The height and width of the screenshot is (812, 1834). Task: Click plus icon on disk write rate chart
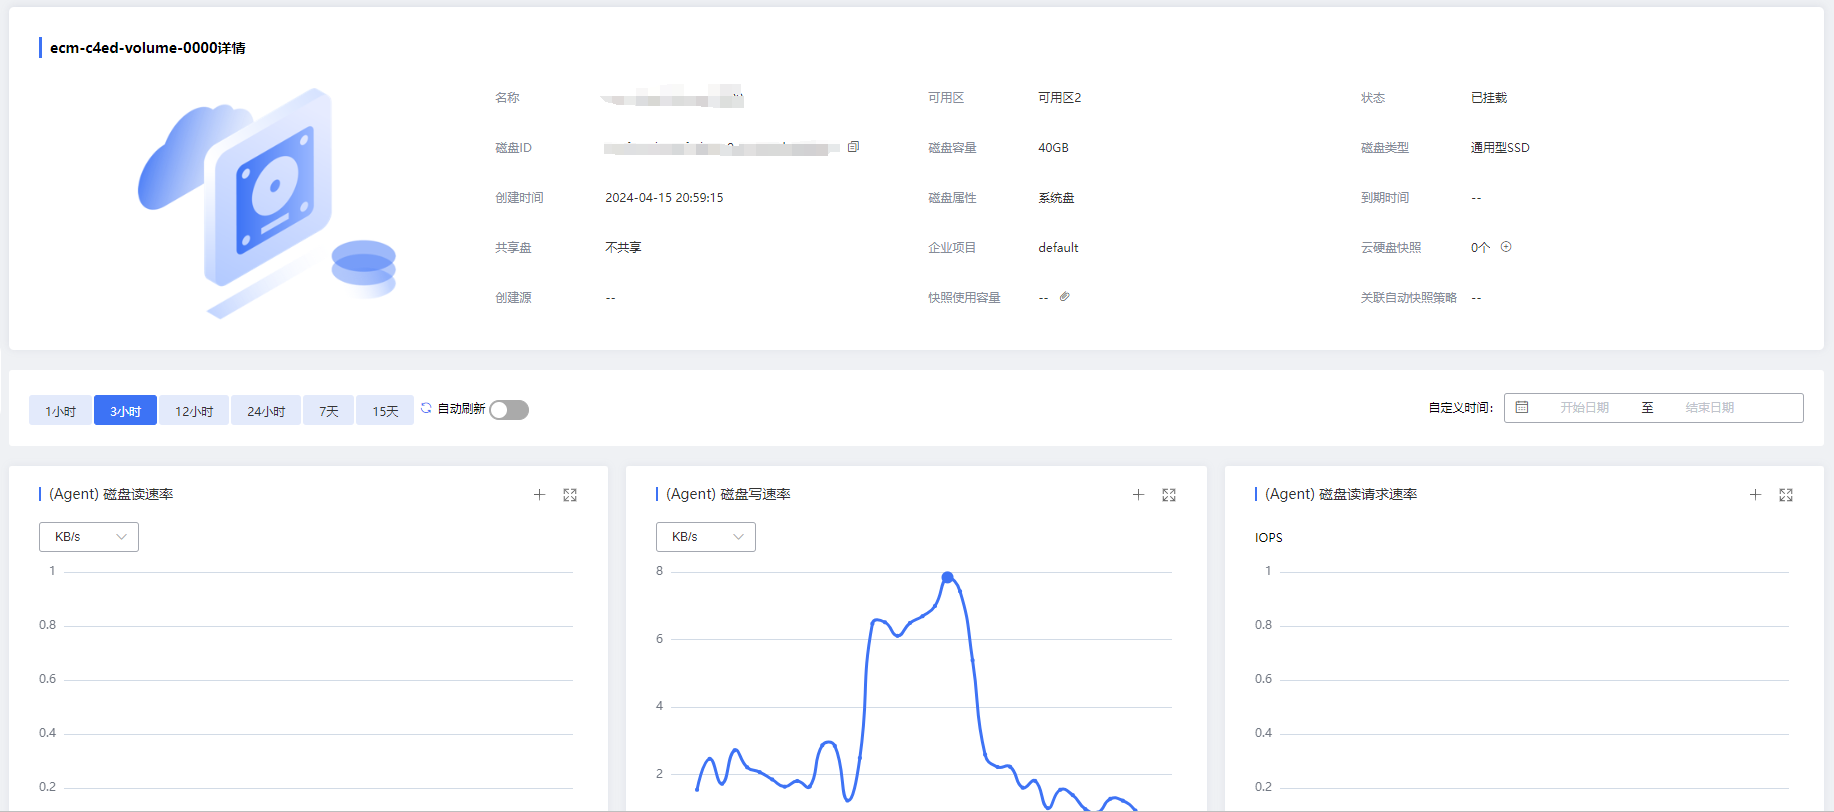tap(1138, 495)
